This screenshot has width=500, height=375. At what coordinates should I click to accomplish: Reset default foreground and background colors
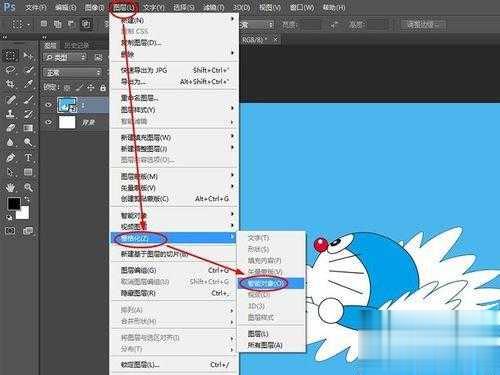click(9, 218)
